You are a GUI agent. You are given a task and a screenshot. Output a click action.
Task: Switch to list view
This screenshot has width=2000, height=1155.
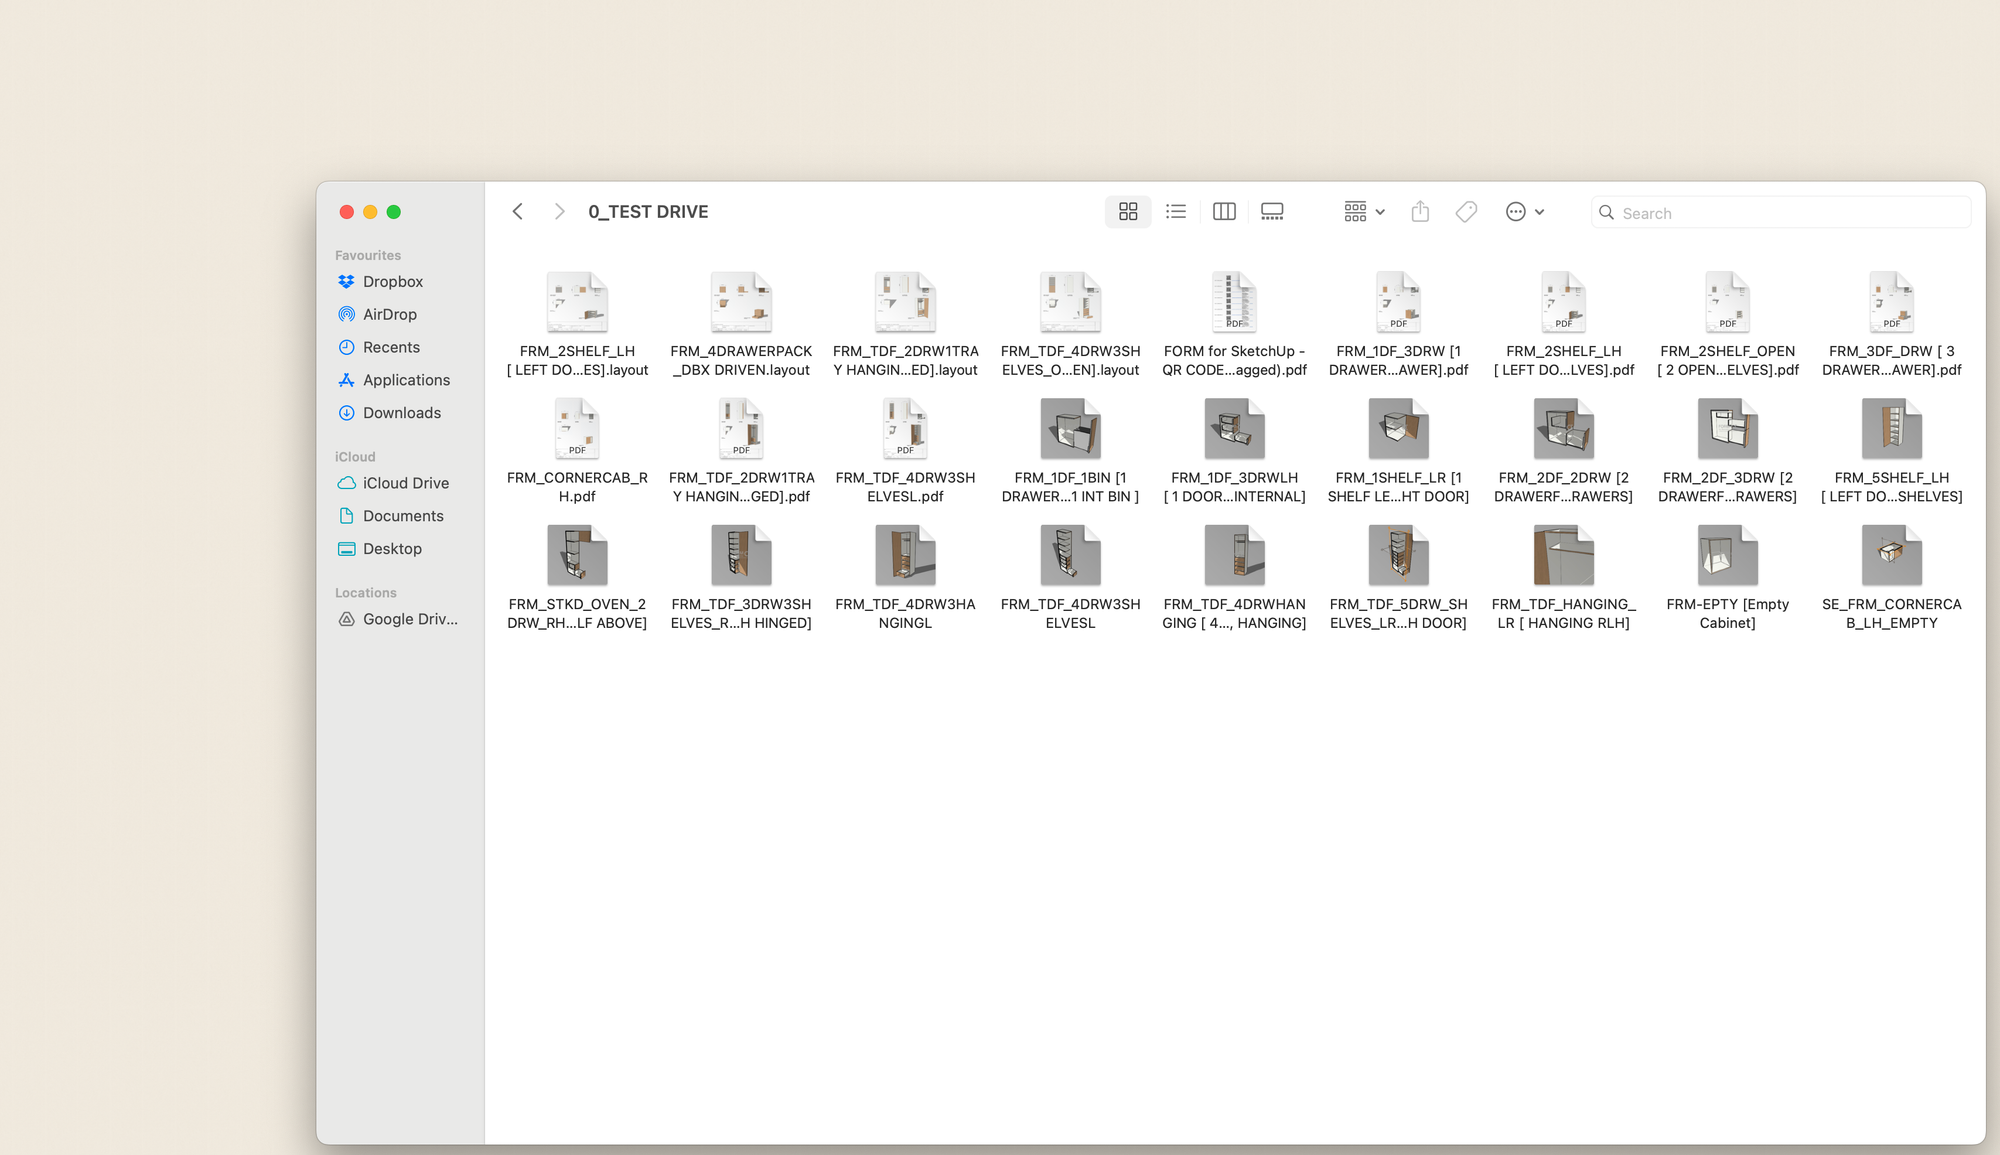point(1176,212)
